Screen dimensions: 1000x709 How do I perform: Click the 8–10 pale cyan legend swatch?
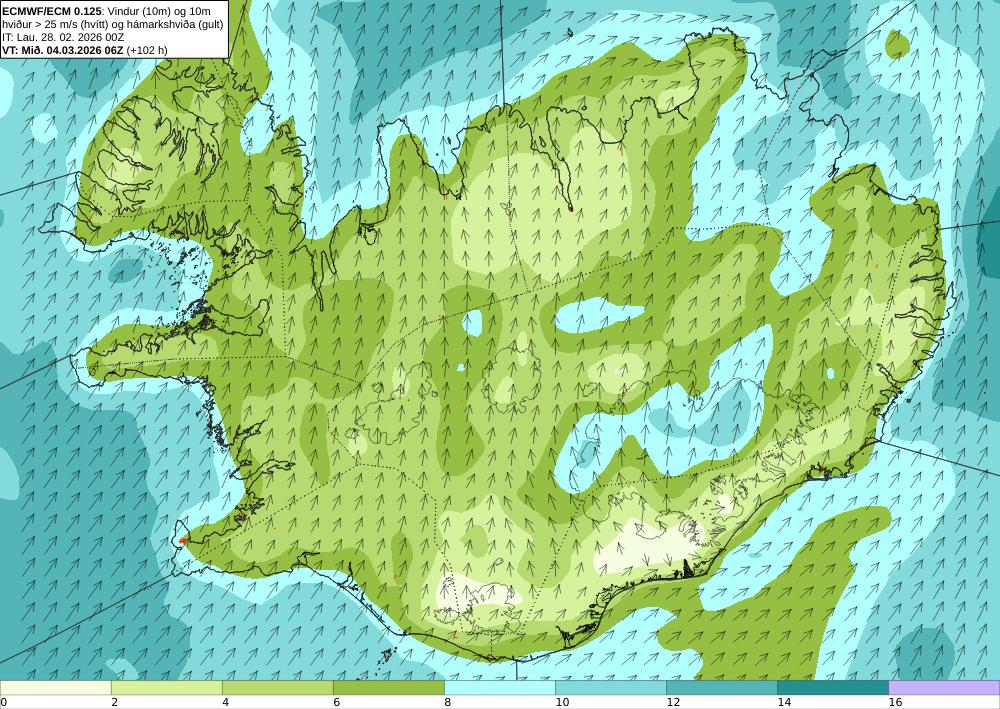500,688
